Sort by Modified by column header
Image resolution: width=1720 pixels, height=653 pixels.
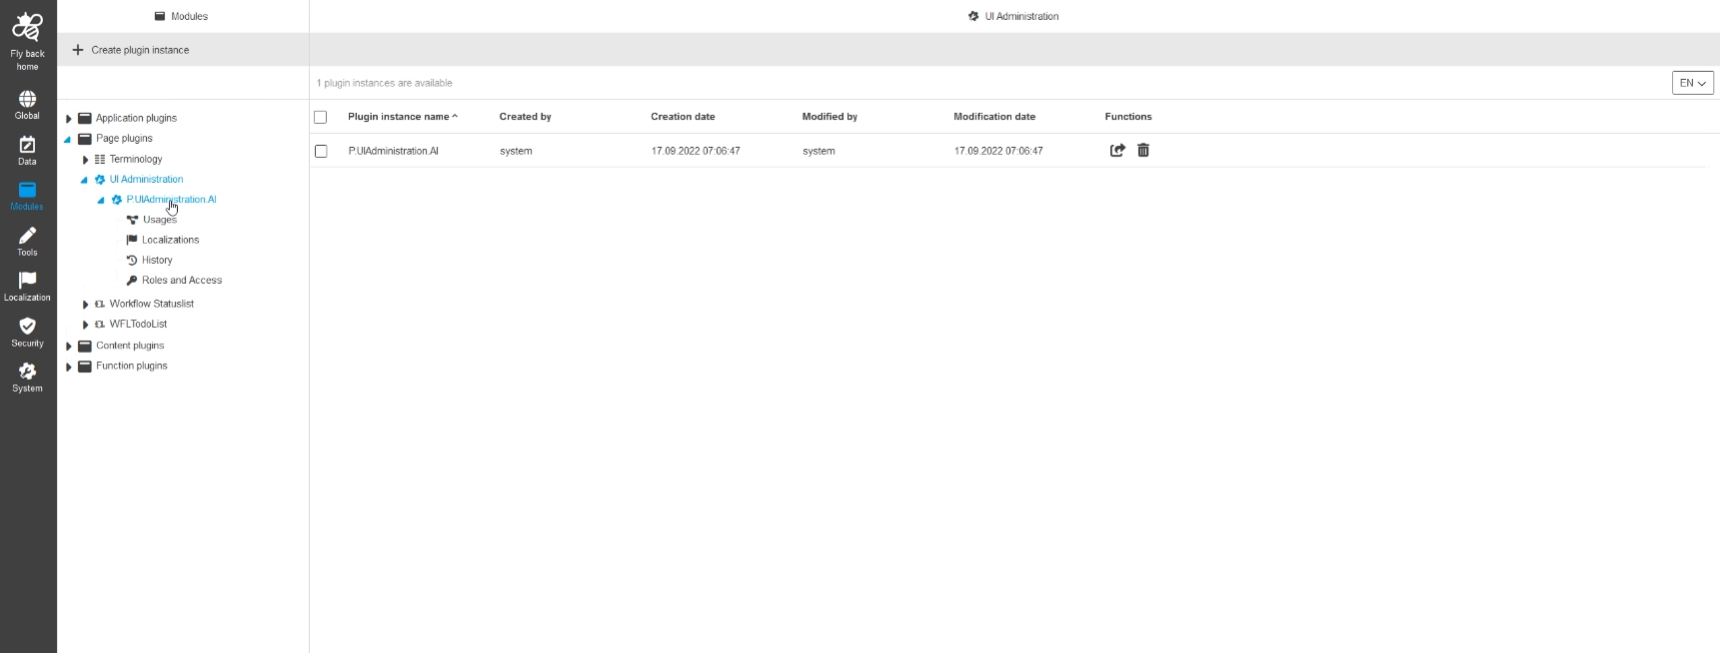pos(830,117)
